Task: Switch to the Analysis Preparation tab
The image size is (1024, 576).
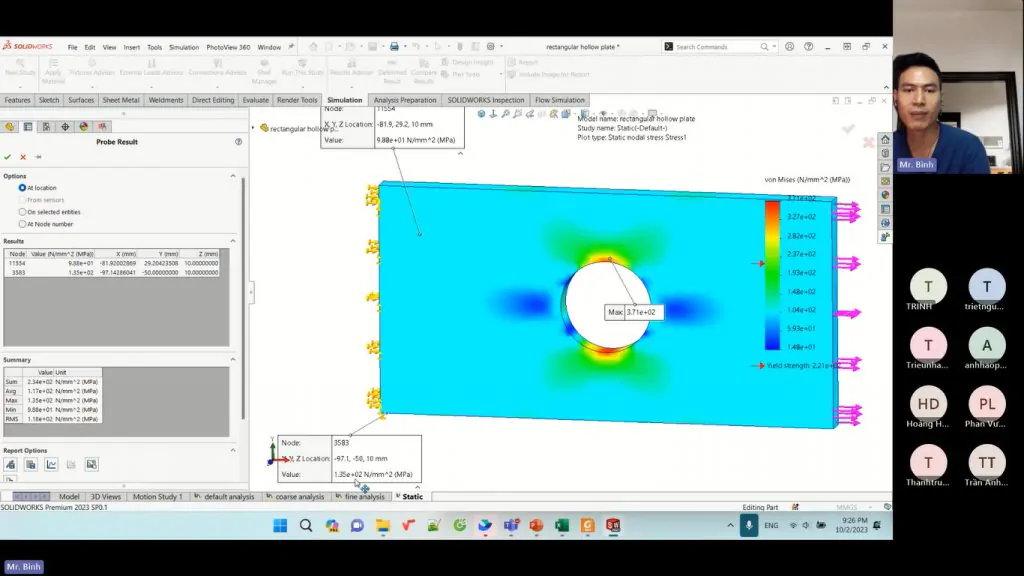Action: pyautogui.click(x=405, y=100)
